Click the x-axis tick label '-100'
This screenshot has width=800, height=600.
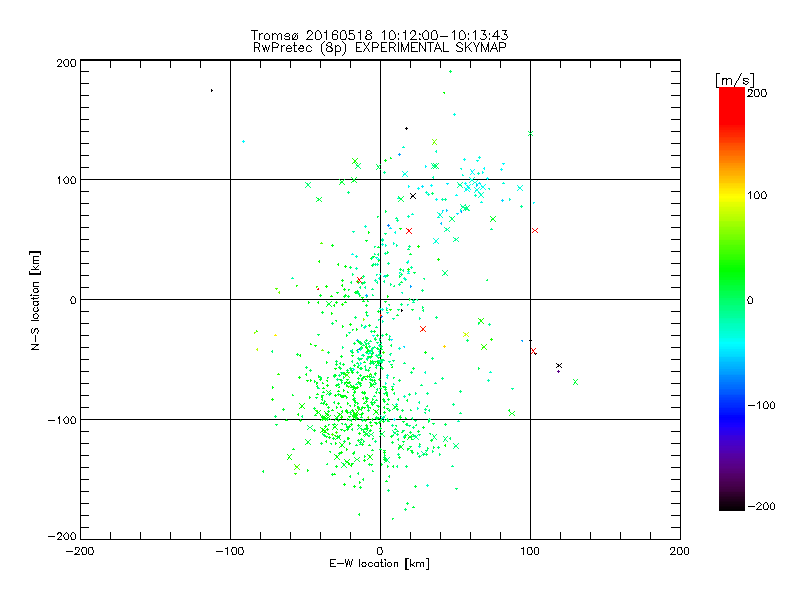(230, 551)
